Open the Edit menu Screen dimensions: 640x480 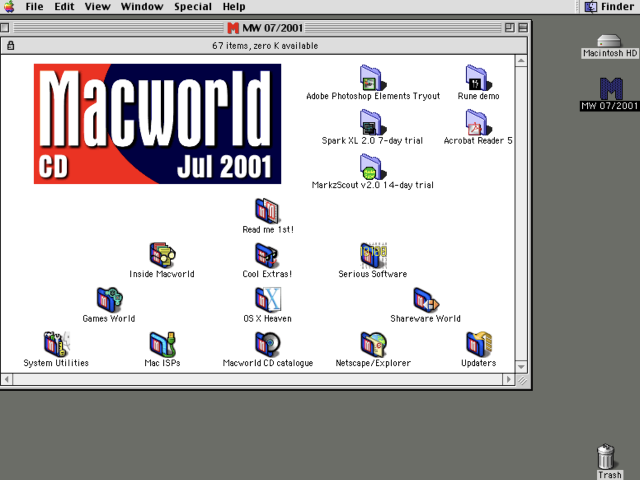pyautogui.click(x=64, y=7)
